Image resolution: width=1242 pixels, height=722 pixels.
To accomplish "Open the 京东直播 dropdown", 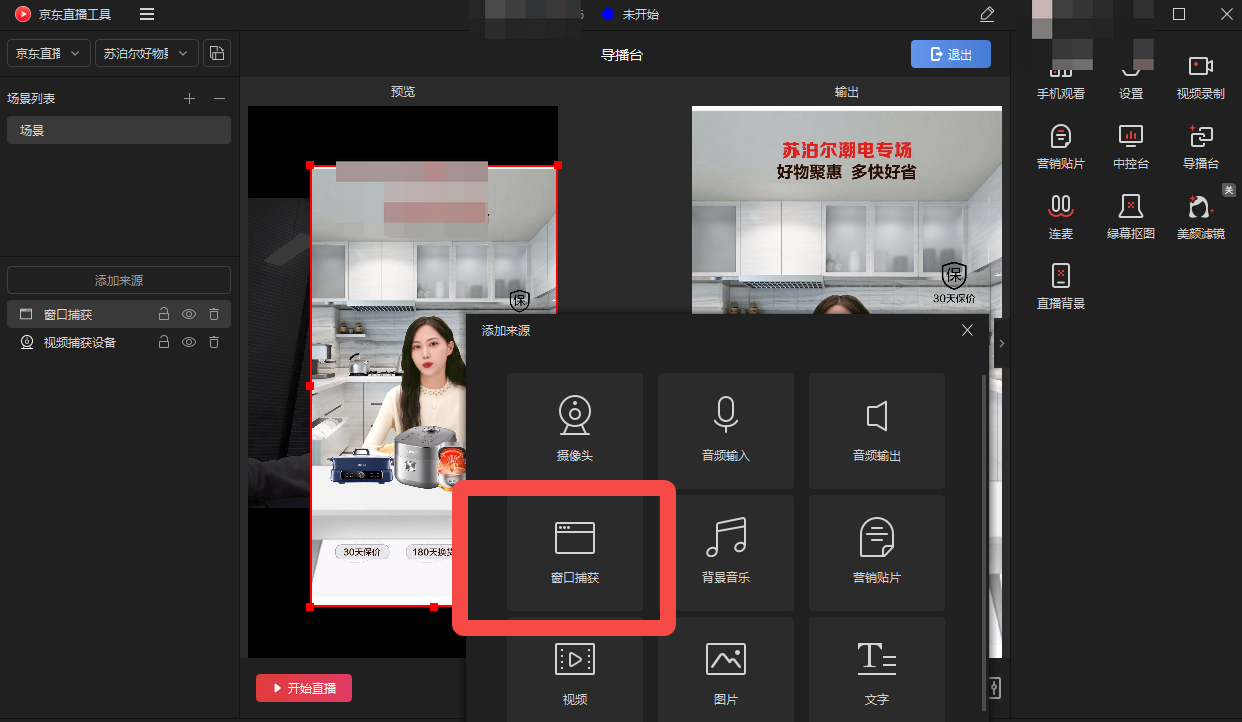I will click(x=49, y=53).
